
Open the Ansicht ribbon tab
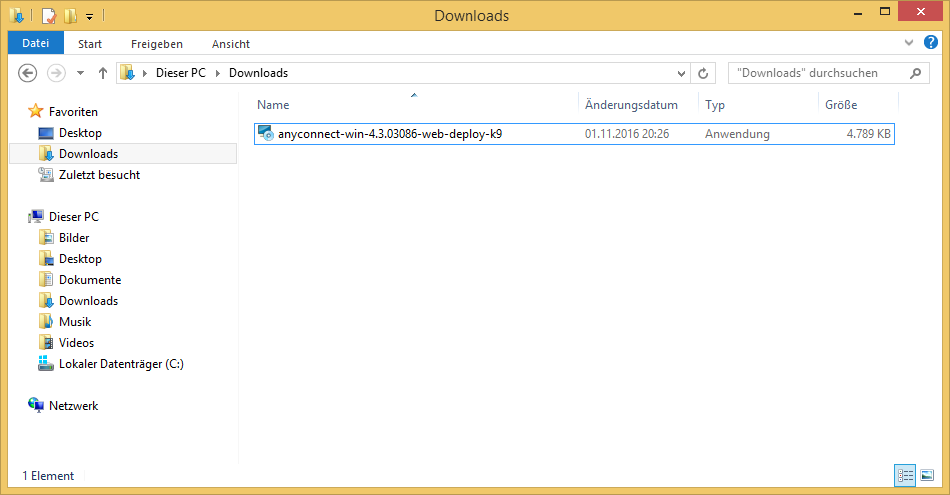tap(231, 44)
